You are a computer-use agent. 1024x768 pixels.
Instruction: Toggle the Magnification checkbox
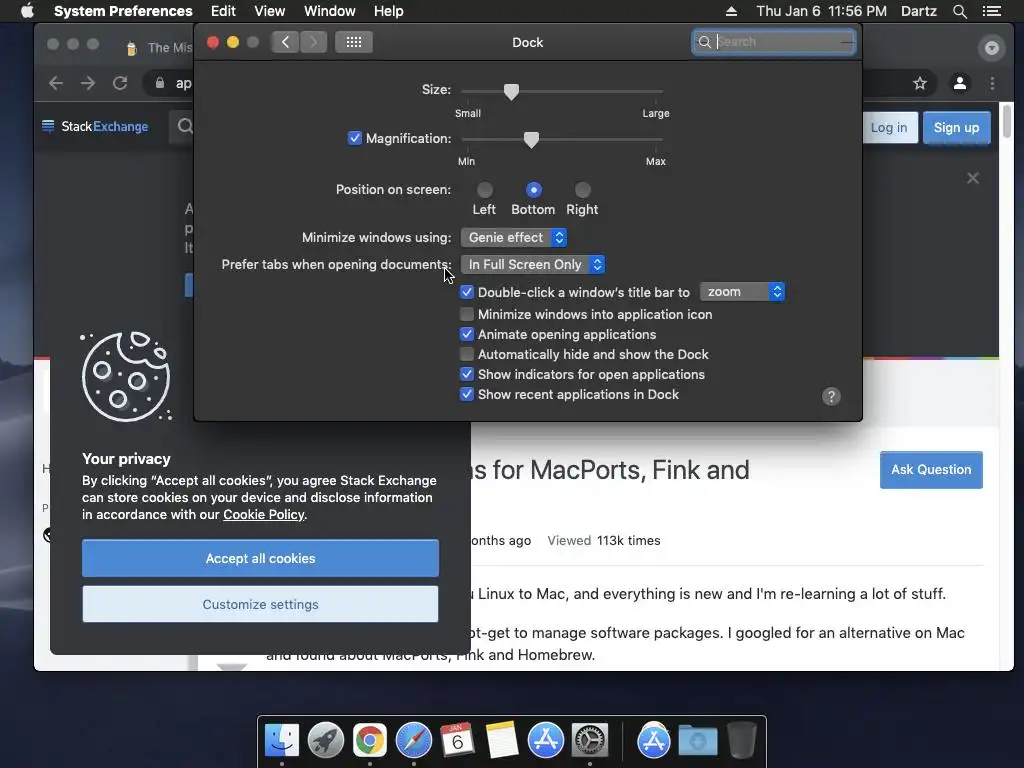pyautogui.click(x=355, y=138)
